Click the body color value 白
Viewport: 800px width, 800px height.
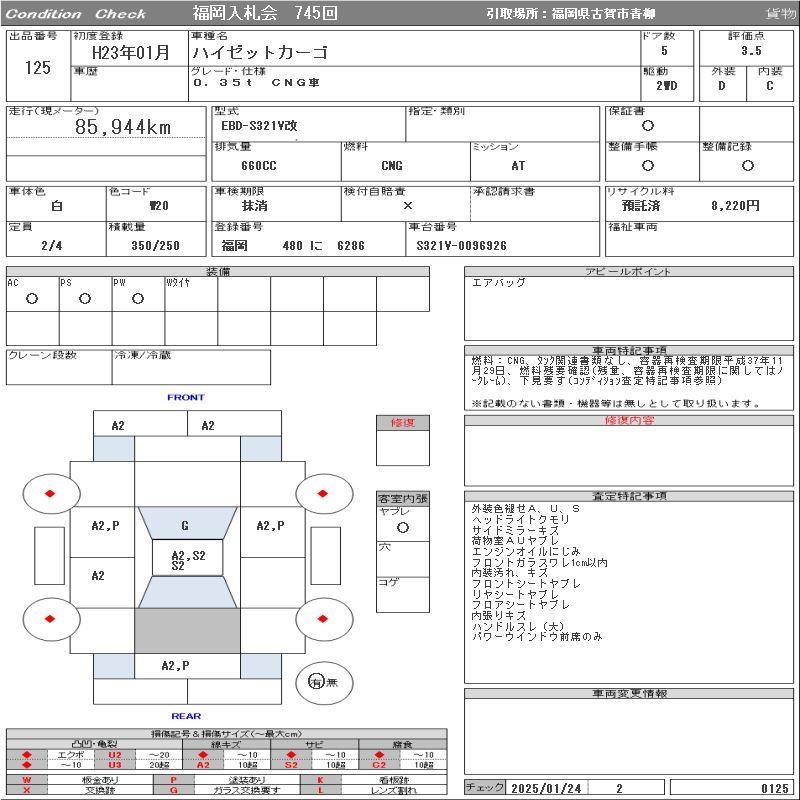tap(57, 206)
